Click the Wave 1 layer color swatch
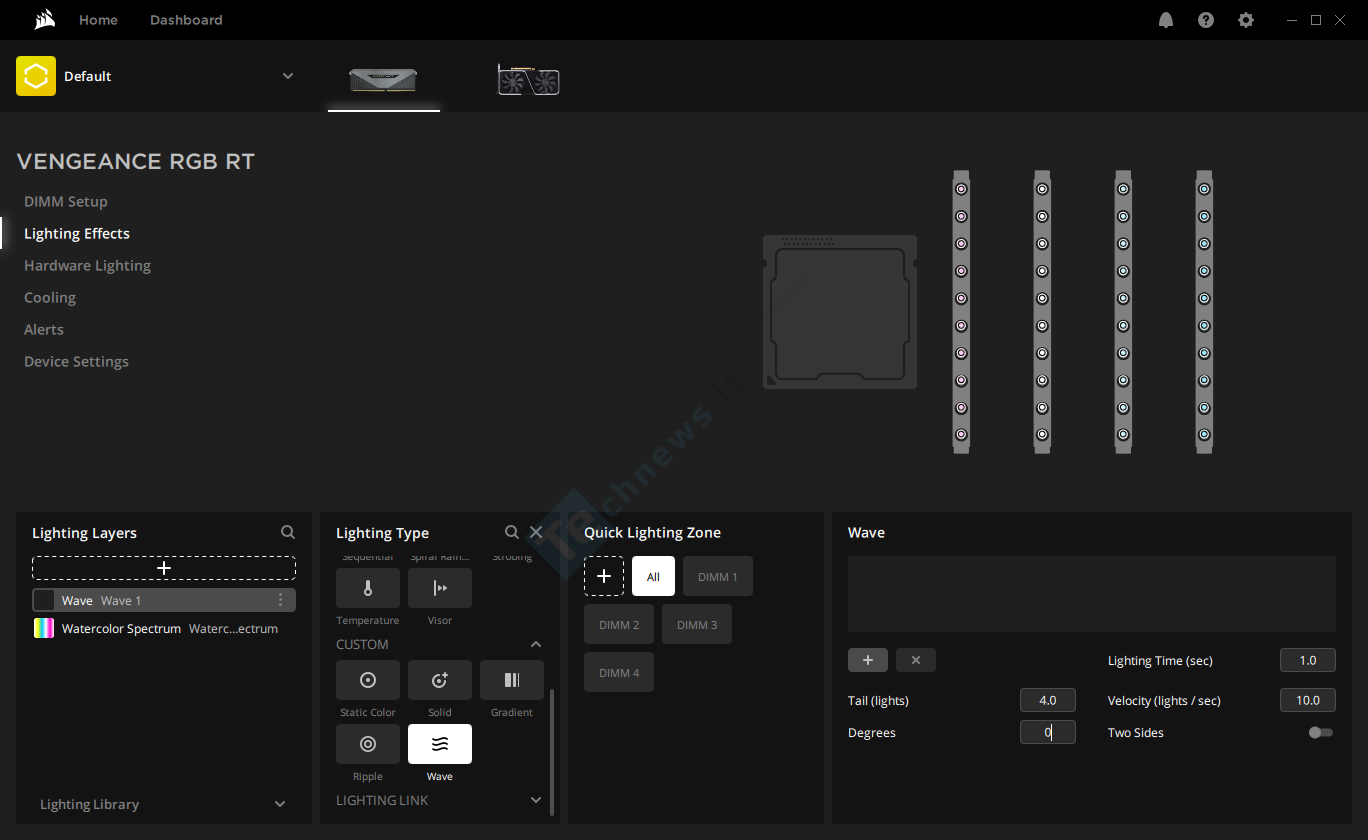The image size is (1368, 840). [x=44, y=600]
